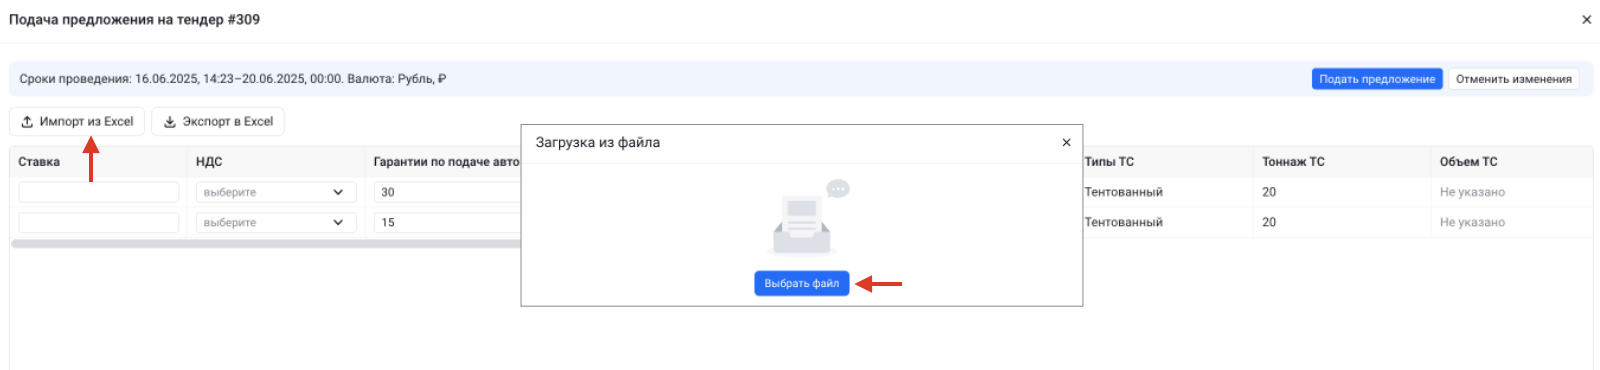Click the Ставка input in first row

coord(99,192)
